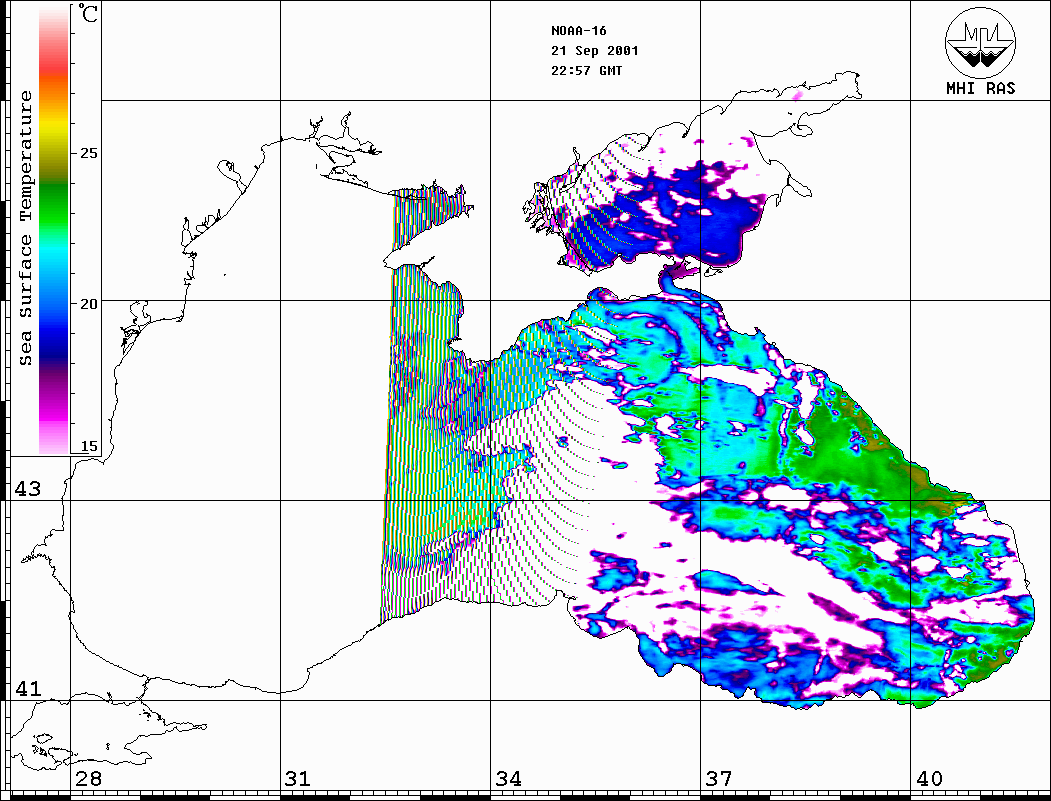
Task: Click longitude label 40
Action: 929,779
